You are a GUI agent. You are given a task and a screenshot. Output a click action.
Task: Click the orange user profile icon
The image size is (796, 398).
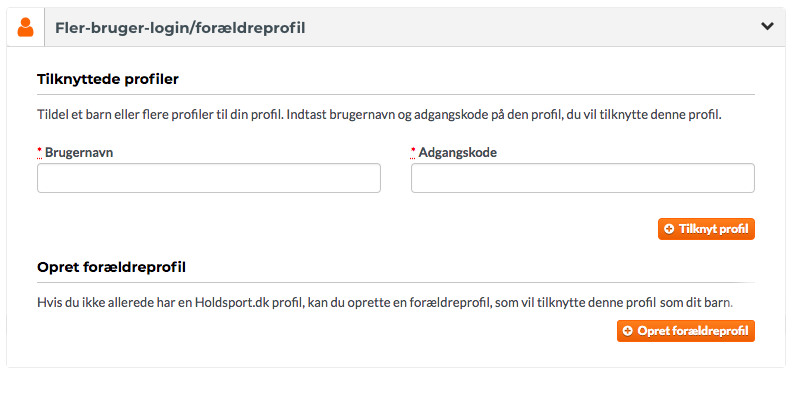(x=25, y=27)
